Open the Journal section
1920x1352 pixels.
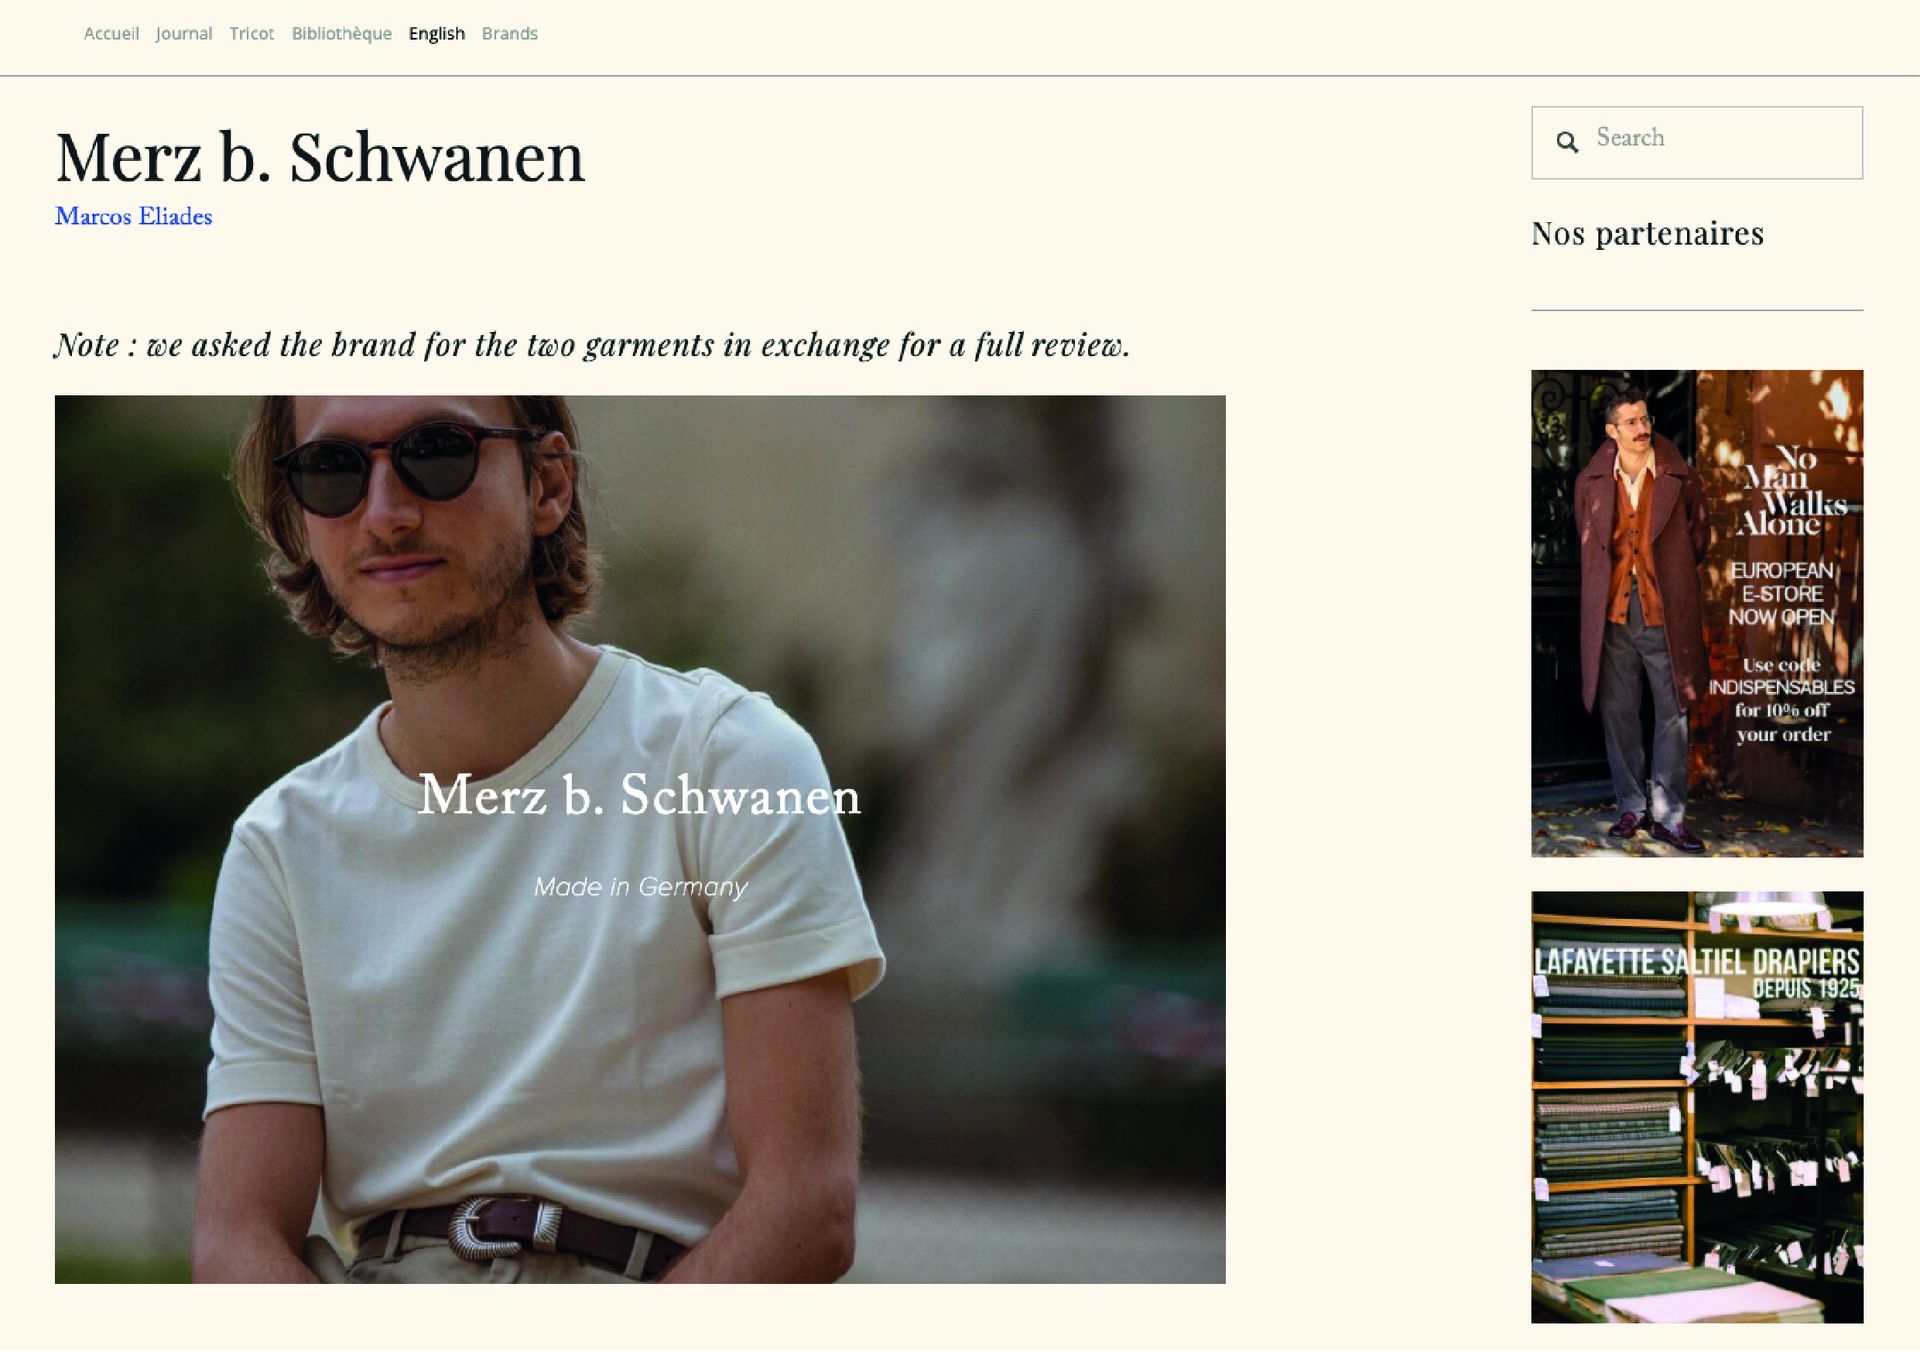184,33
